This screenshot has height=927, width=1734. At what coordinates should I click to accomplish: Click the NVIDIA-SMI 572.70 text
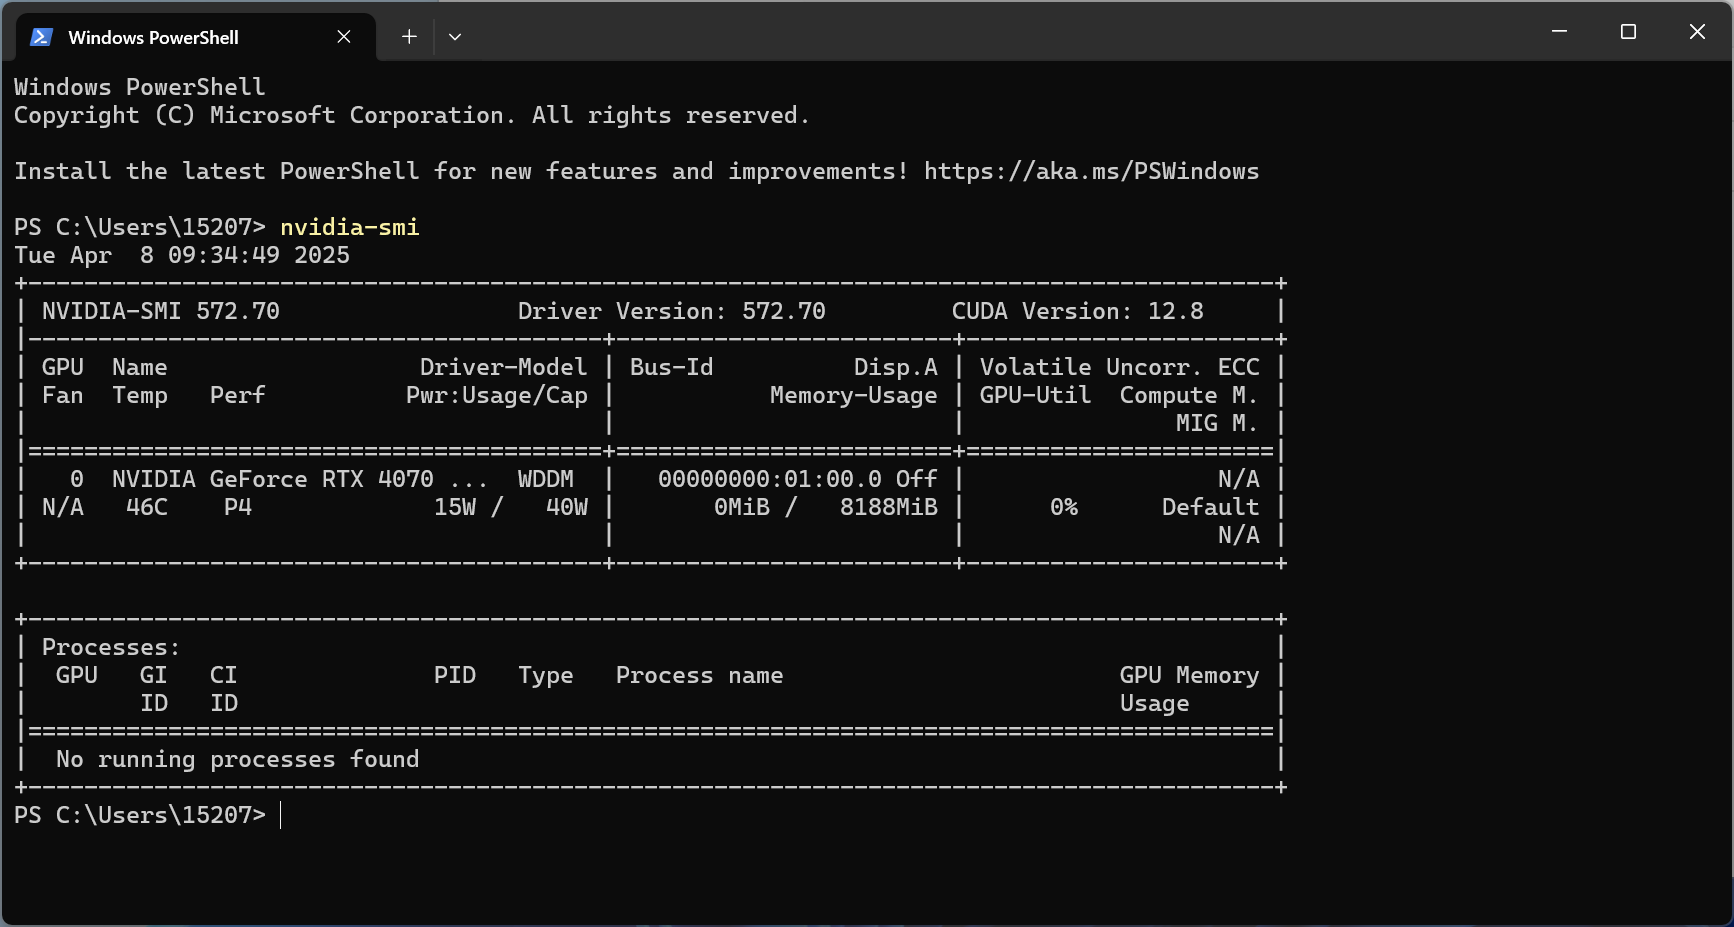click(x=161, y=311)
